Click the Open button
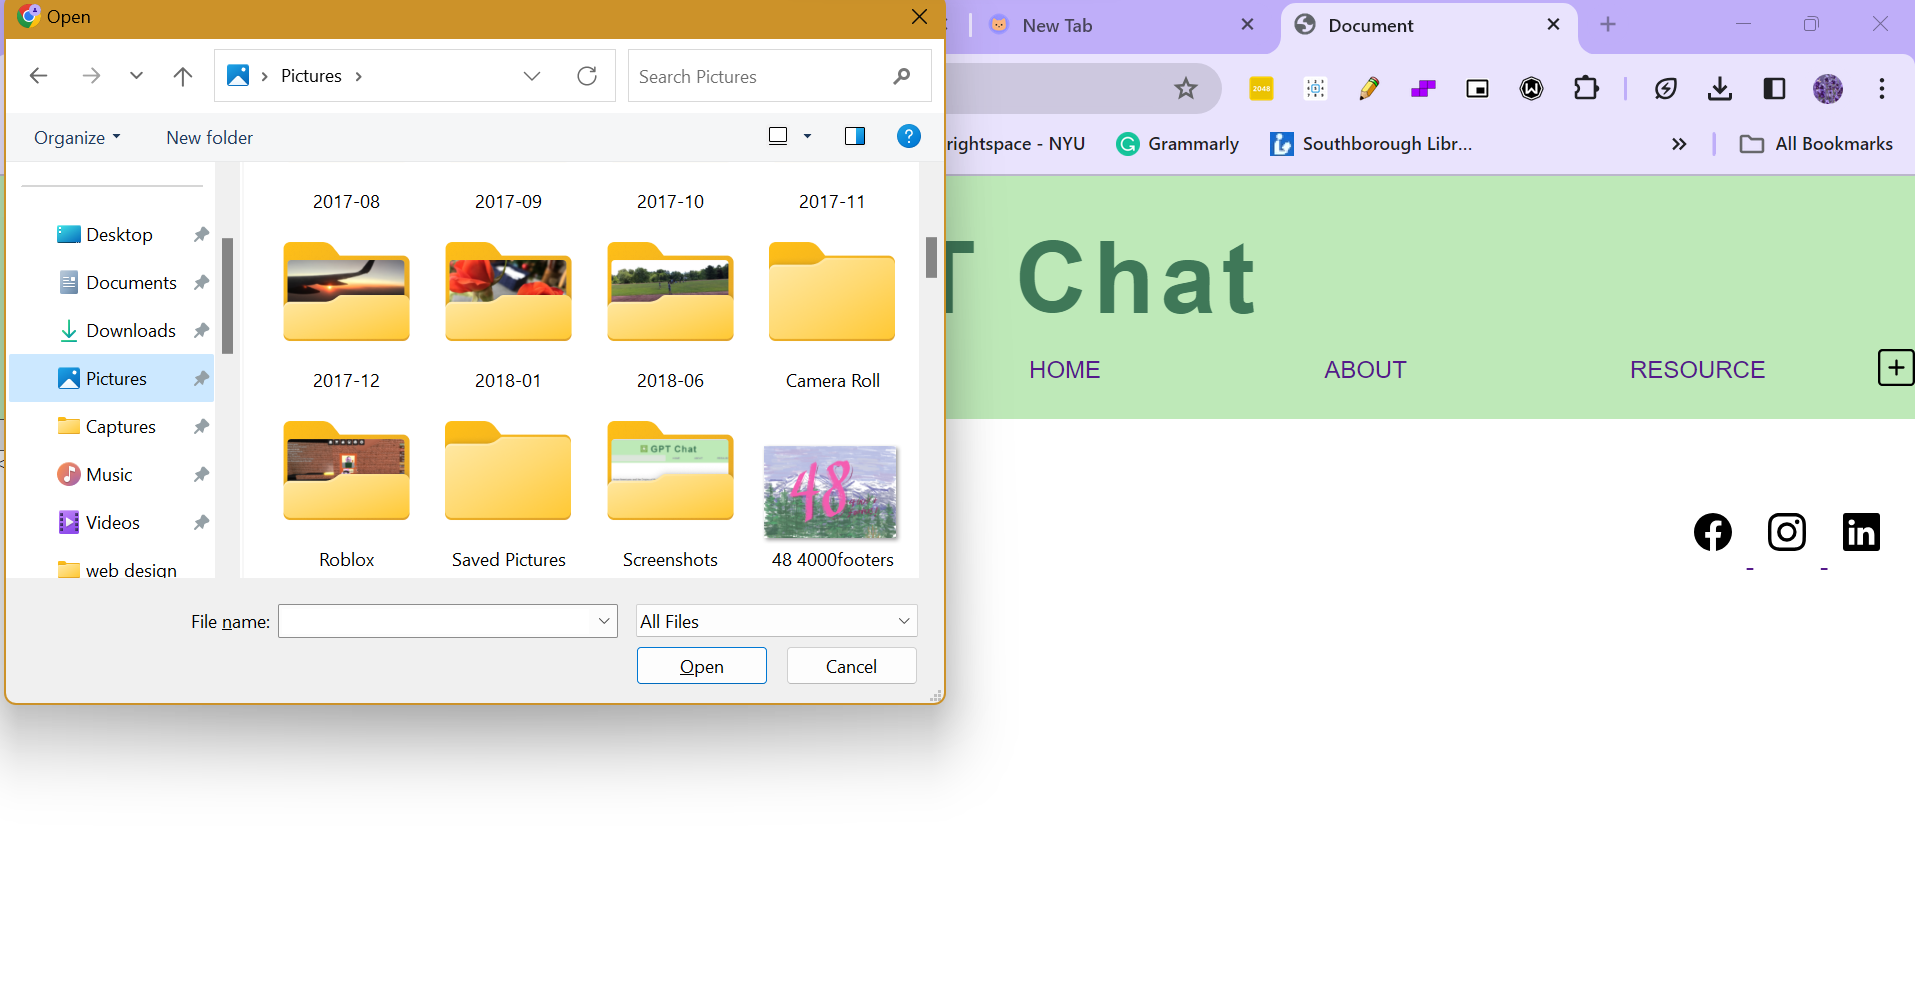 pos(701,665)
